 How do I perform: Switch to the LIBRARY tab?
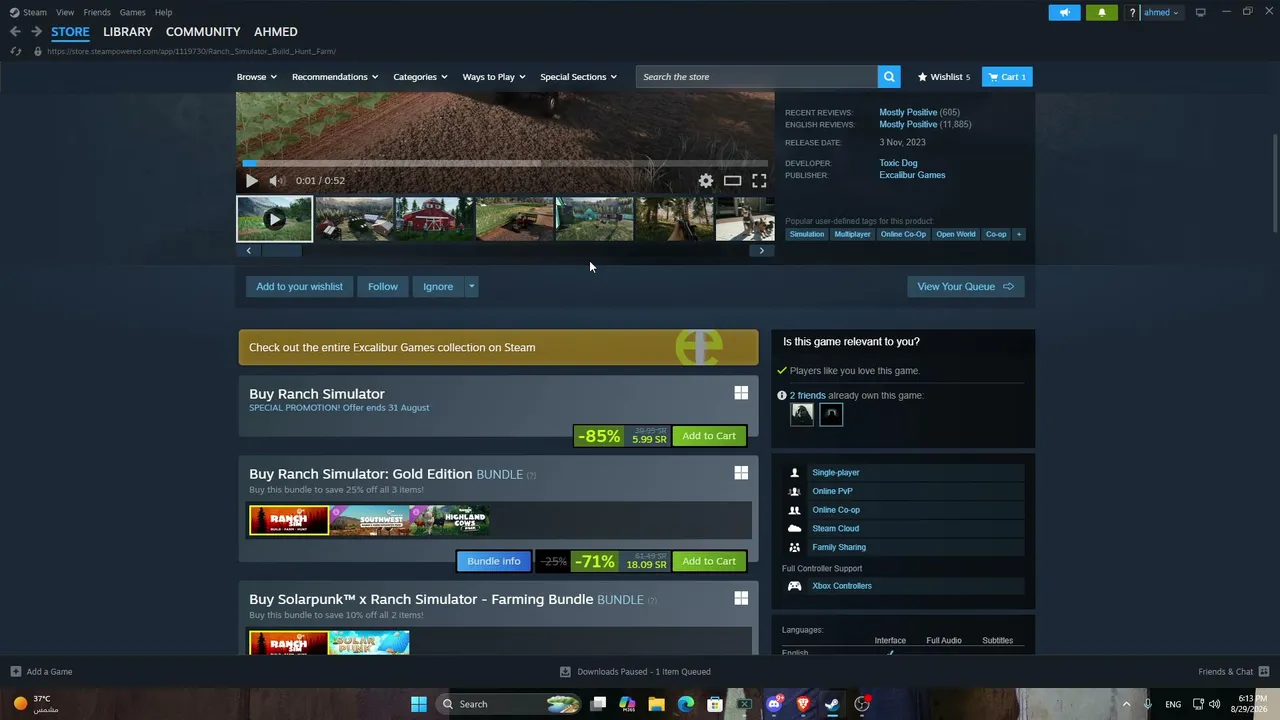128,32
